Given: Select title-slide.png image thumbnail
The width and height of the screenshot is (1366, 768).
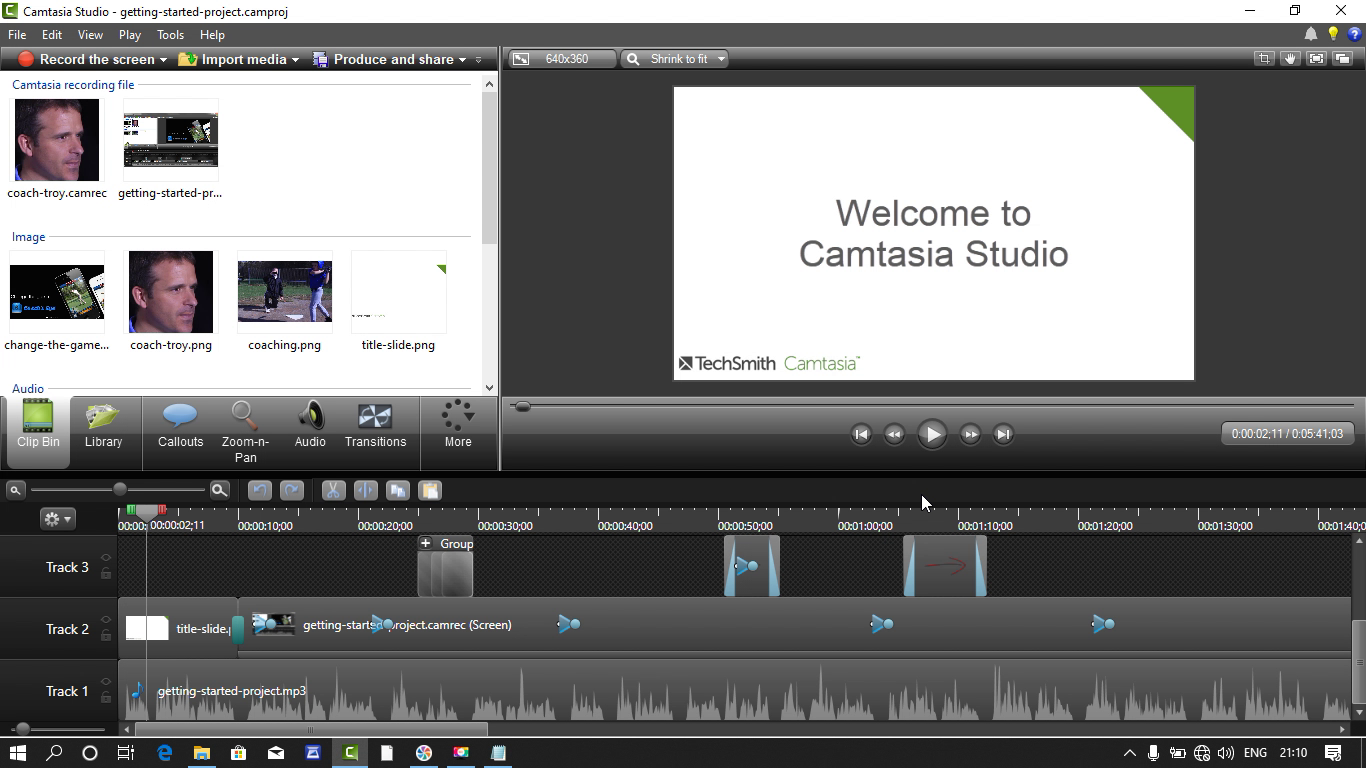Looking at the screenshot, I should pos(399,292).
